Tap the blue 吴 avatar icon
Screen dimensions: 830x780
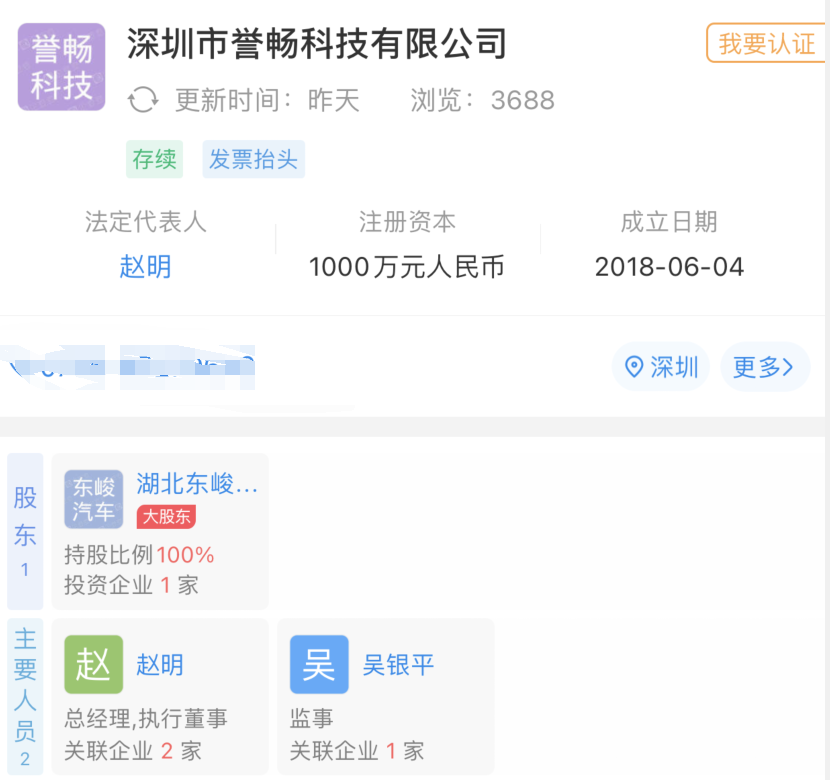point(319,665)
